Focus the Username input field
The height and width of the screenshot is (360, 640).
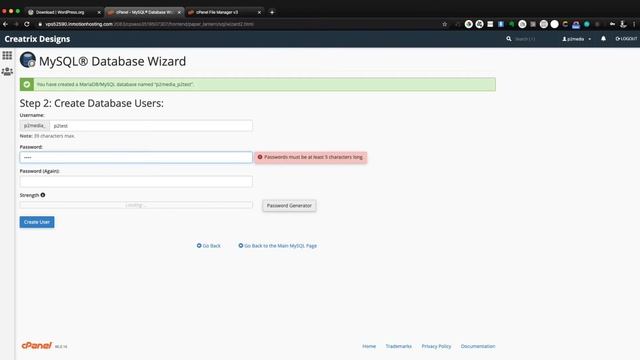tap(151, 126)
